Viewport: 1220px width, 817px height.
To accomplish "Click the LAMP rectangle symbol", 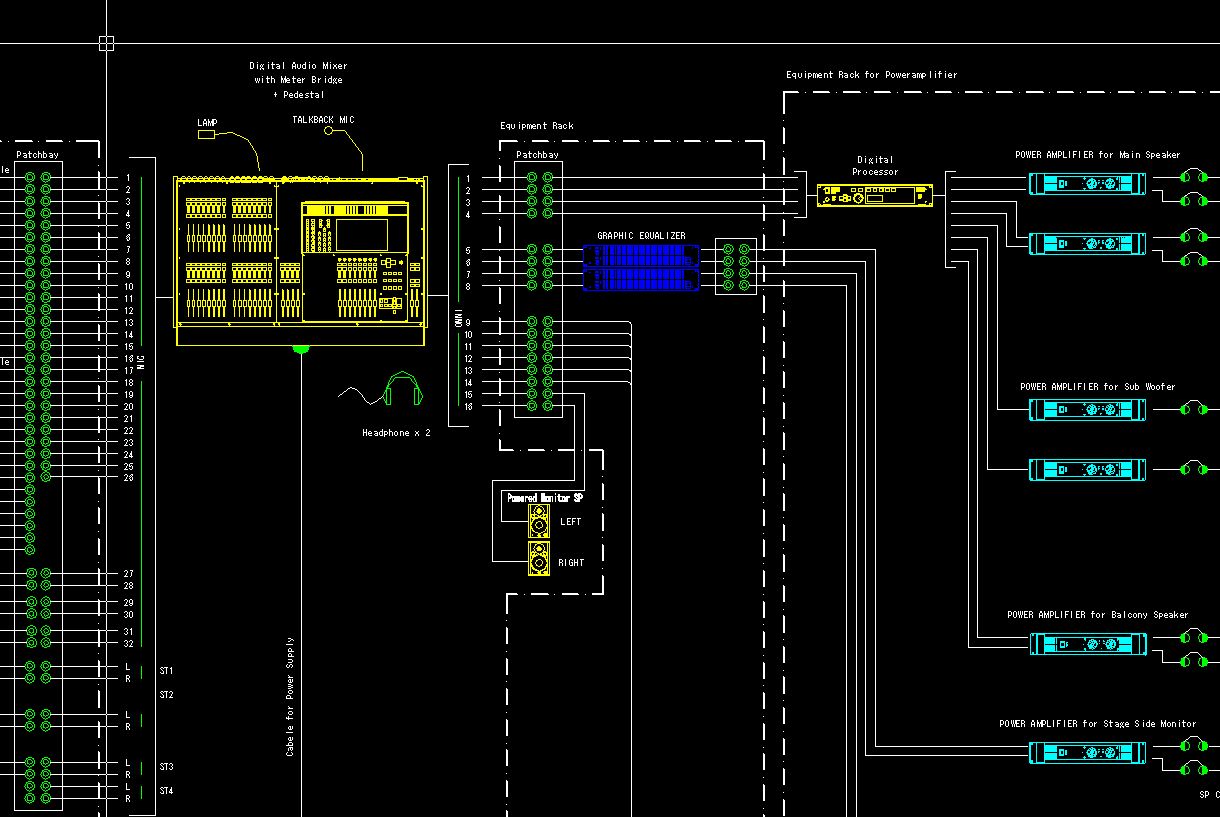I will pyautogui.click(x=207, y=134).
